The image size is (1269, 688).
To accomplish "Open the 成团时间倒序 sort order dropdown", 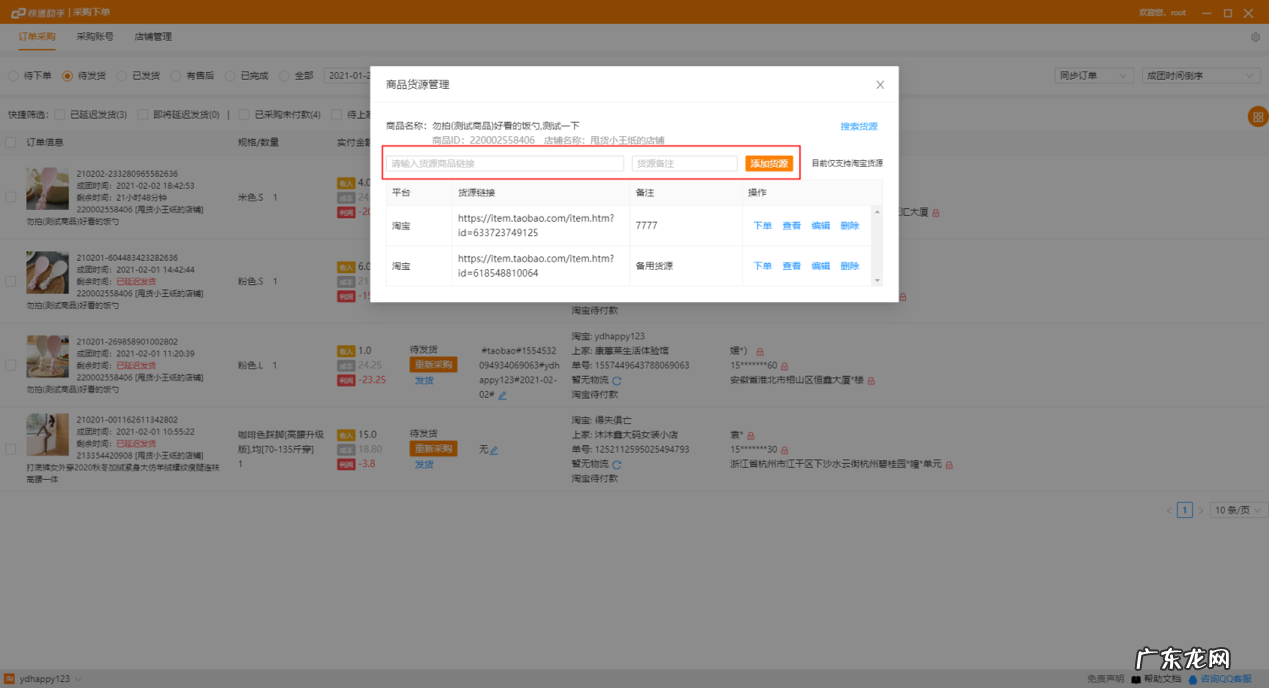I will pyautogui.click(x=1200, y=74).
